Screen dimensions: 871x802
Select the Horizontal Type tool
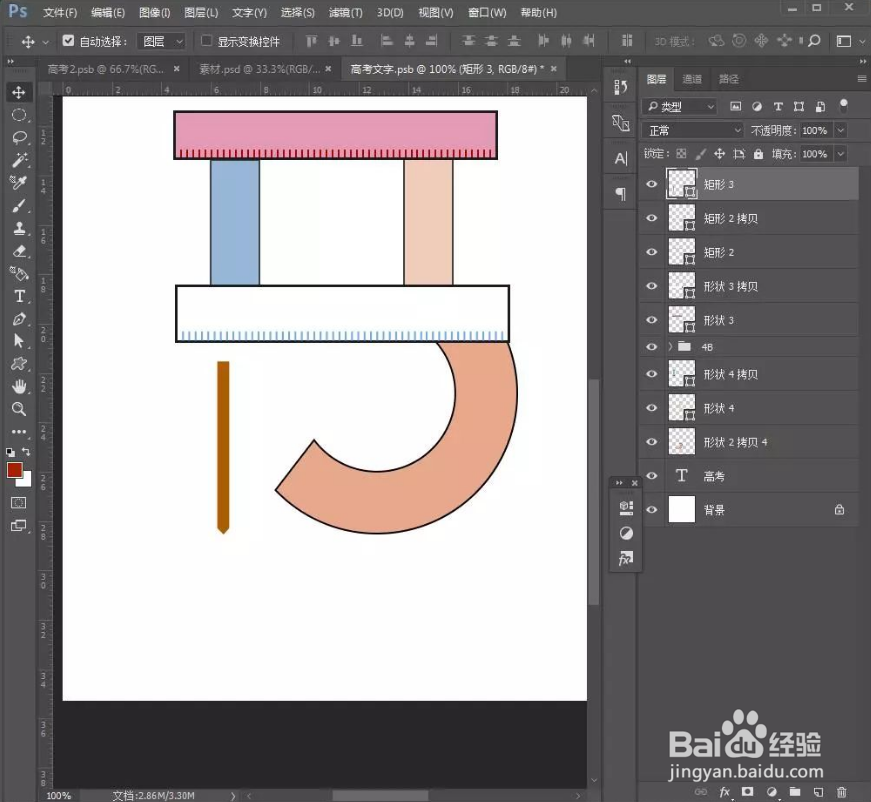click(x=19, y=296)
